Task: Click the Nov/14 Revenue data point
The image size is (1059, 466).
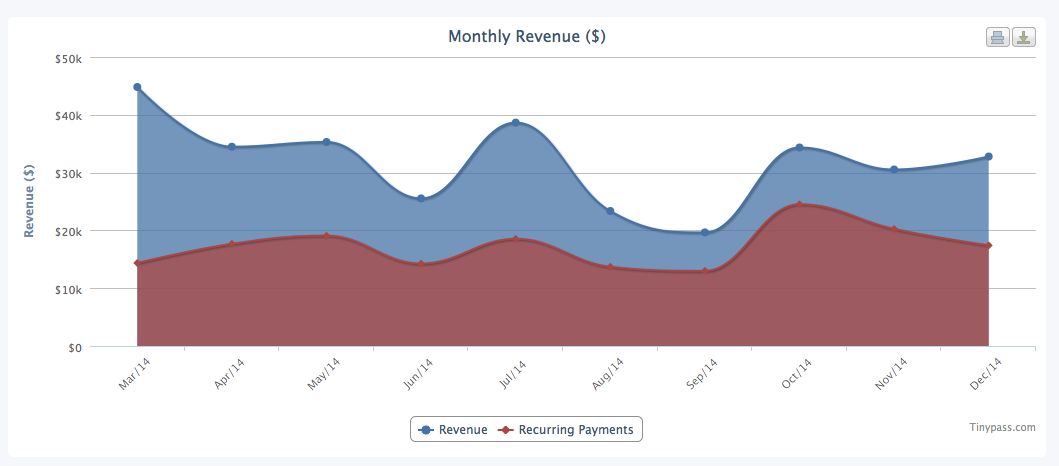Action: 894,170
